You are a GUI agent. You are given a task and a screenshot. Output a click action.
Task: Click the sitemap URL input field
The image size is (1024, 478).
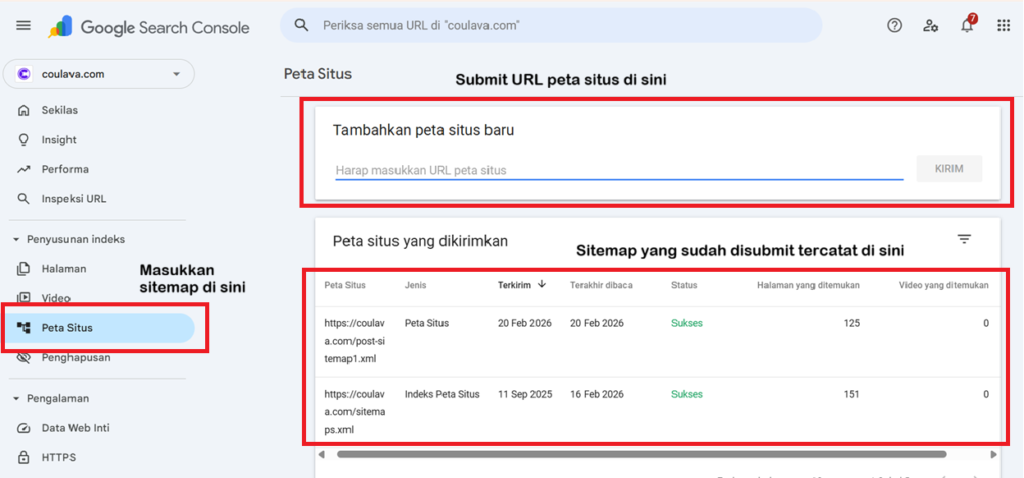coord(619,170)
